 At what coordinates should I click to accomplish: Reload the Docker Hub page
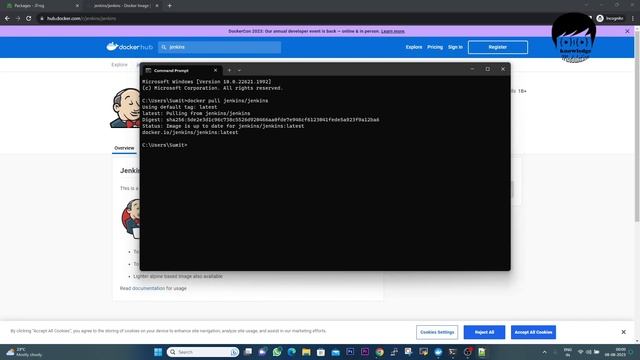tap(29, 18)
